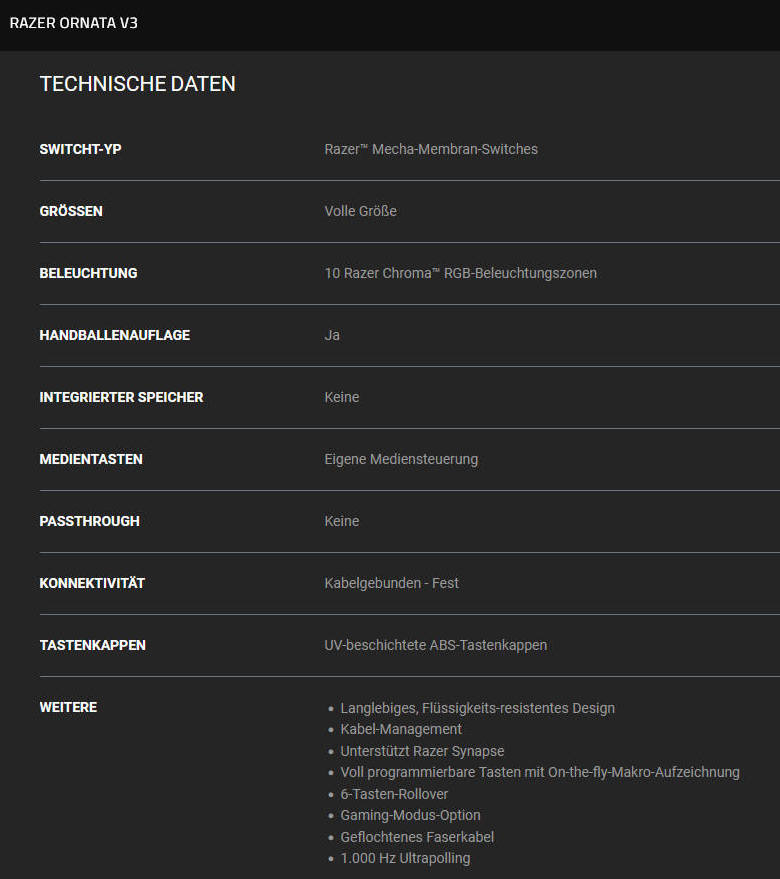
Task: Click the 1.000 Hz Ultrapolling bullet item
Action: [405, 858]
